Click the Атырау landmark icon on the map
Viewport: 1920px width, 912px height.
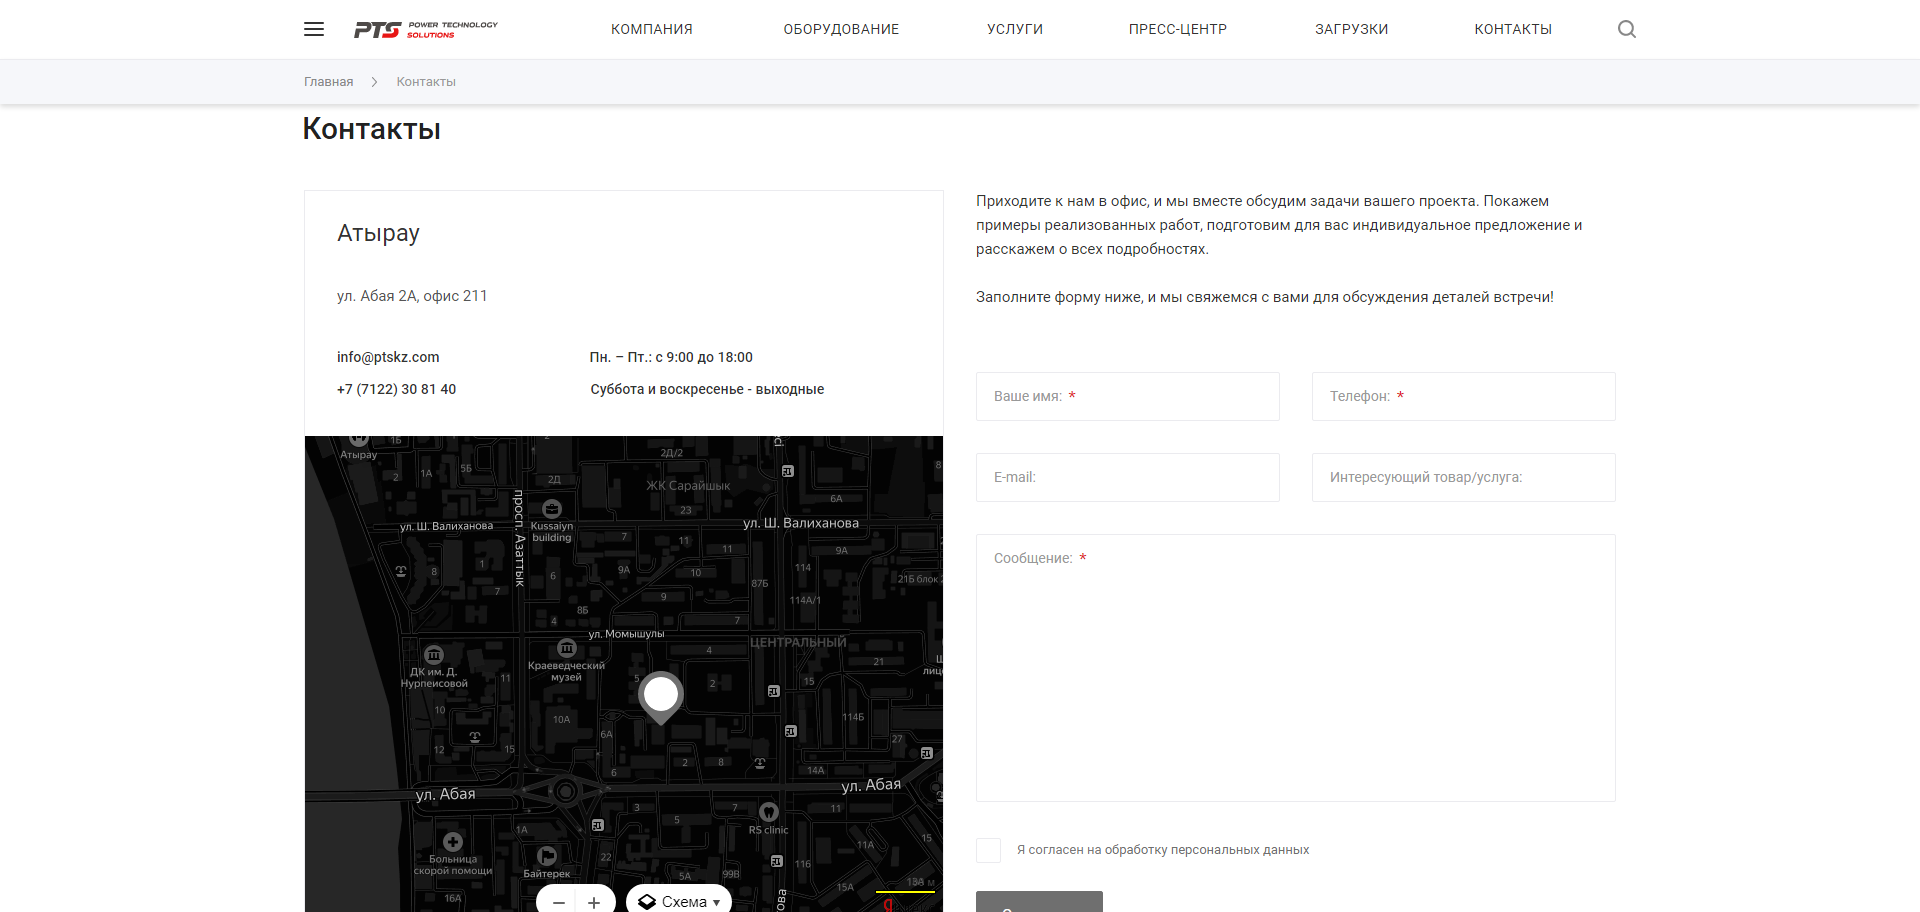pos(359,440)
